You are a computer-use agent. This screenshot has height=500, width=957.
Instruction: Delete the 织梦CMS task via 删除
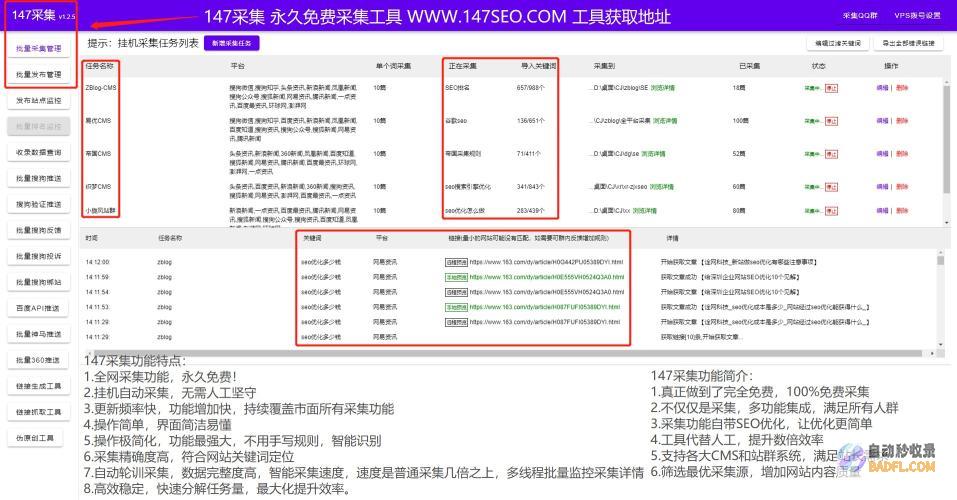[x=902, y=187]
